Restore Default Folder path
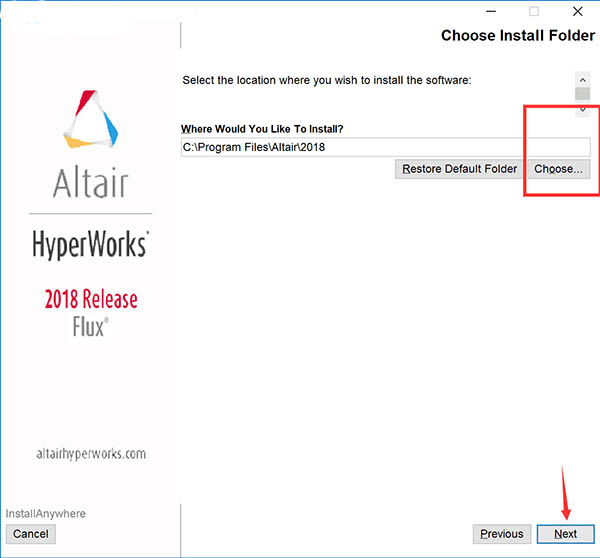Viewport: 600px width, 558px height. pos(459,169)
